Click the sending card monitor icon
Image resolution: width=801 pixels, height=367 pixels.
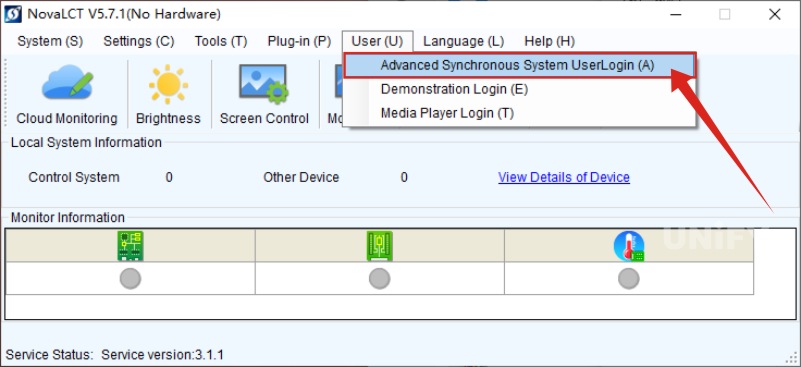(x=130, y=246)
